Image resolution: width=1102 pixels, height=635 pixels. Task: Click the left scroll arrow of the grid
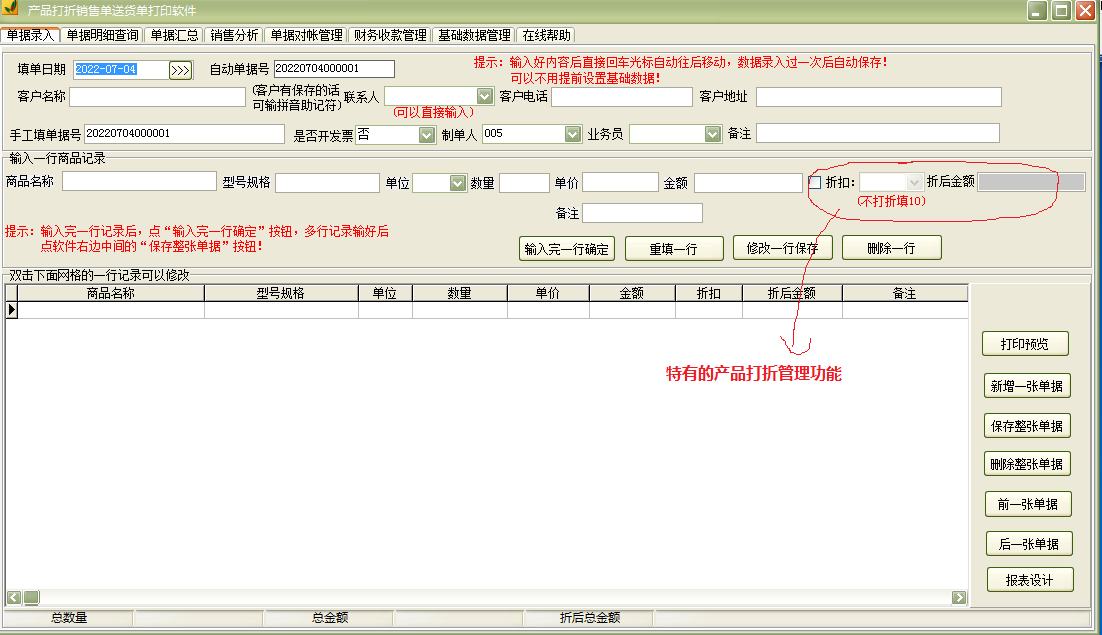[x=14, y=597]
